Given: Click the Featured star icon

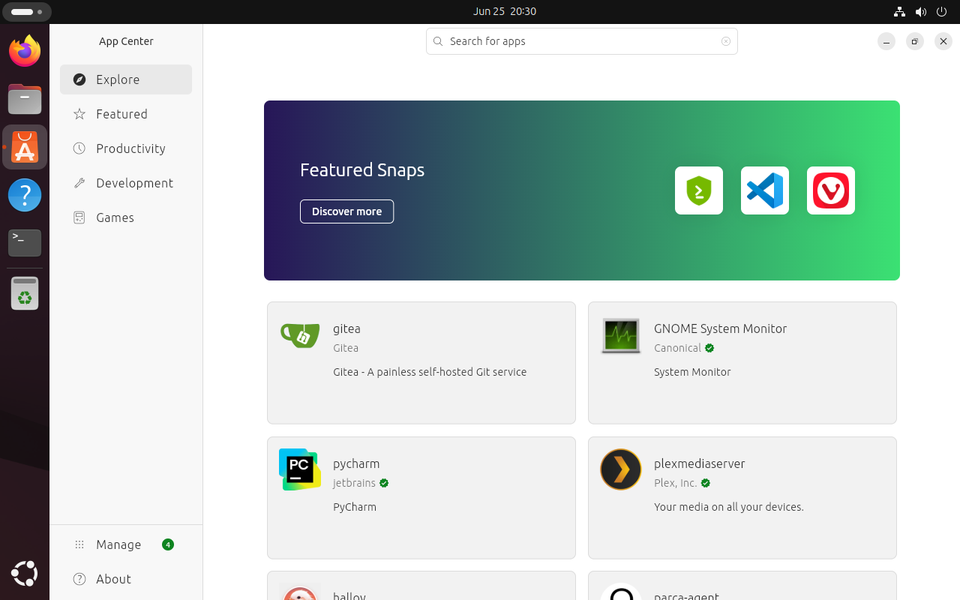Looking at the screenshot, I should (80, 114).
